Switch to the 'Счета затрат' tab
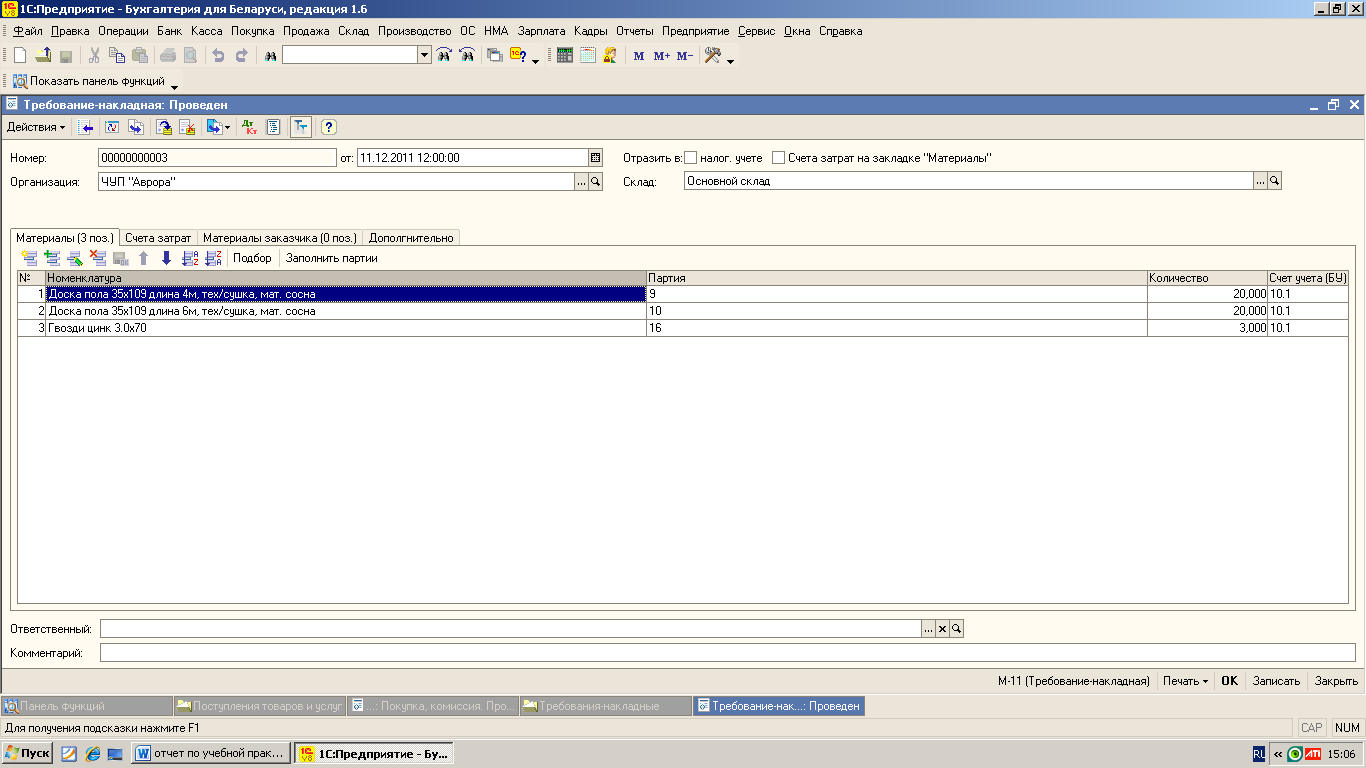The width and height of the screenshot is (1366, 768). point(158,238)
